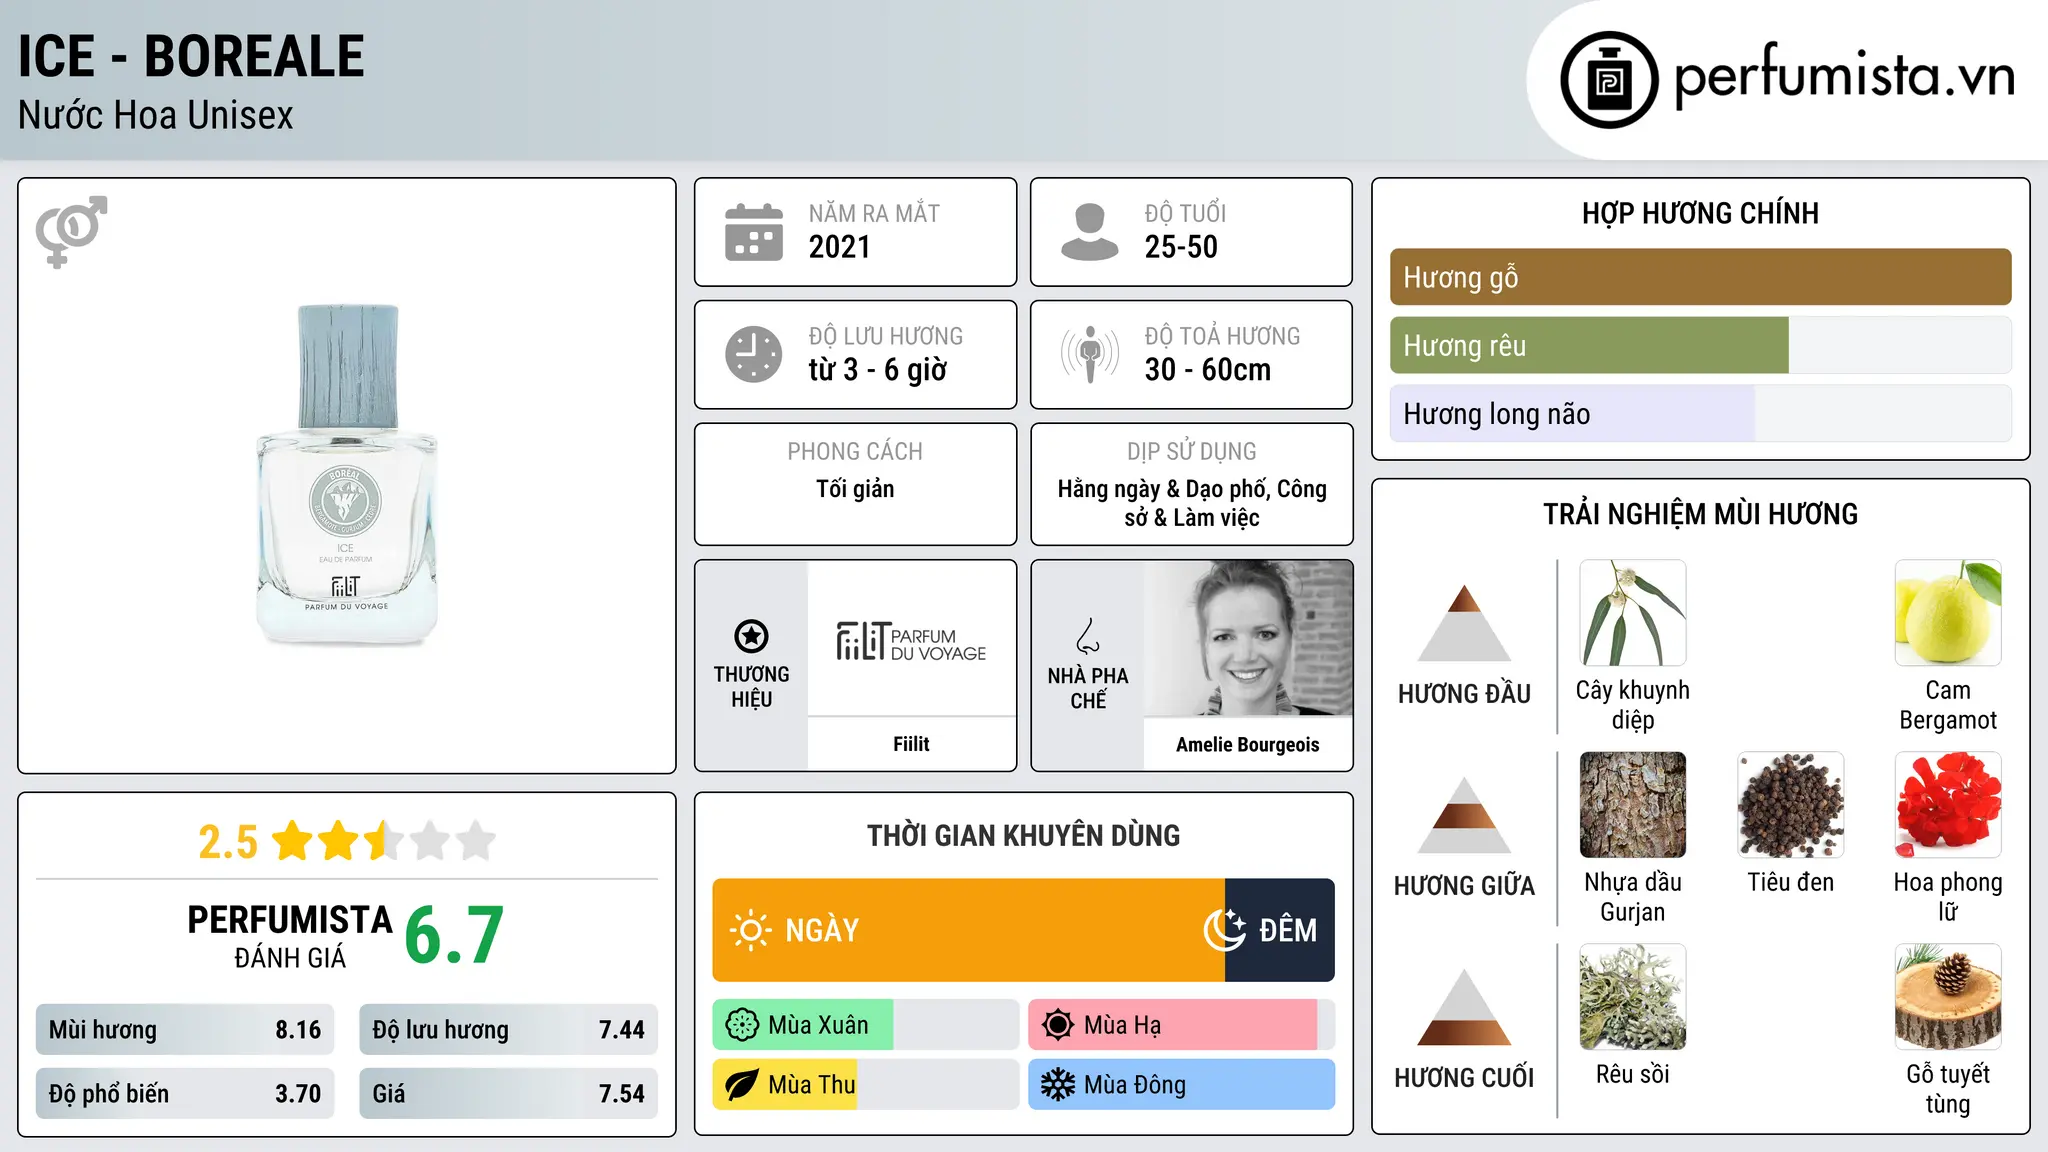This screenshot has width=2048, height=1152.
Task: Click the Hương giữa pyramid icon
Action: tap(1465, 815)
